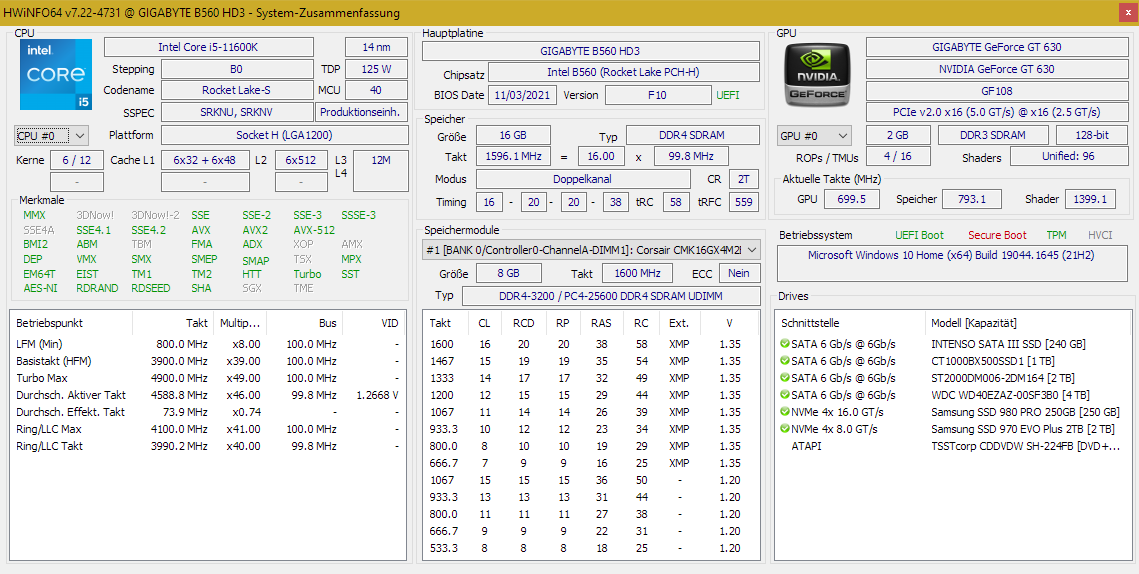
Task: Select the 1467 XMP timing row
Action: (591, 361)
